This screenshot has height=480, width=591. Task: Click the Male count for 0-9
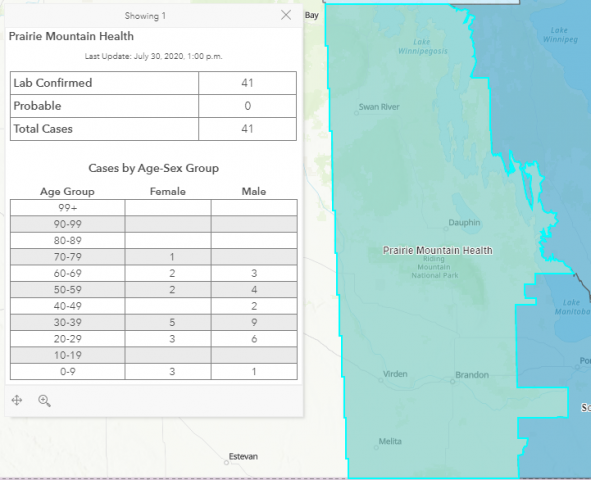point(254,371)
